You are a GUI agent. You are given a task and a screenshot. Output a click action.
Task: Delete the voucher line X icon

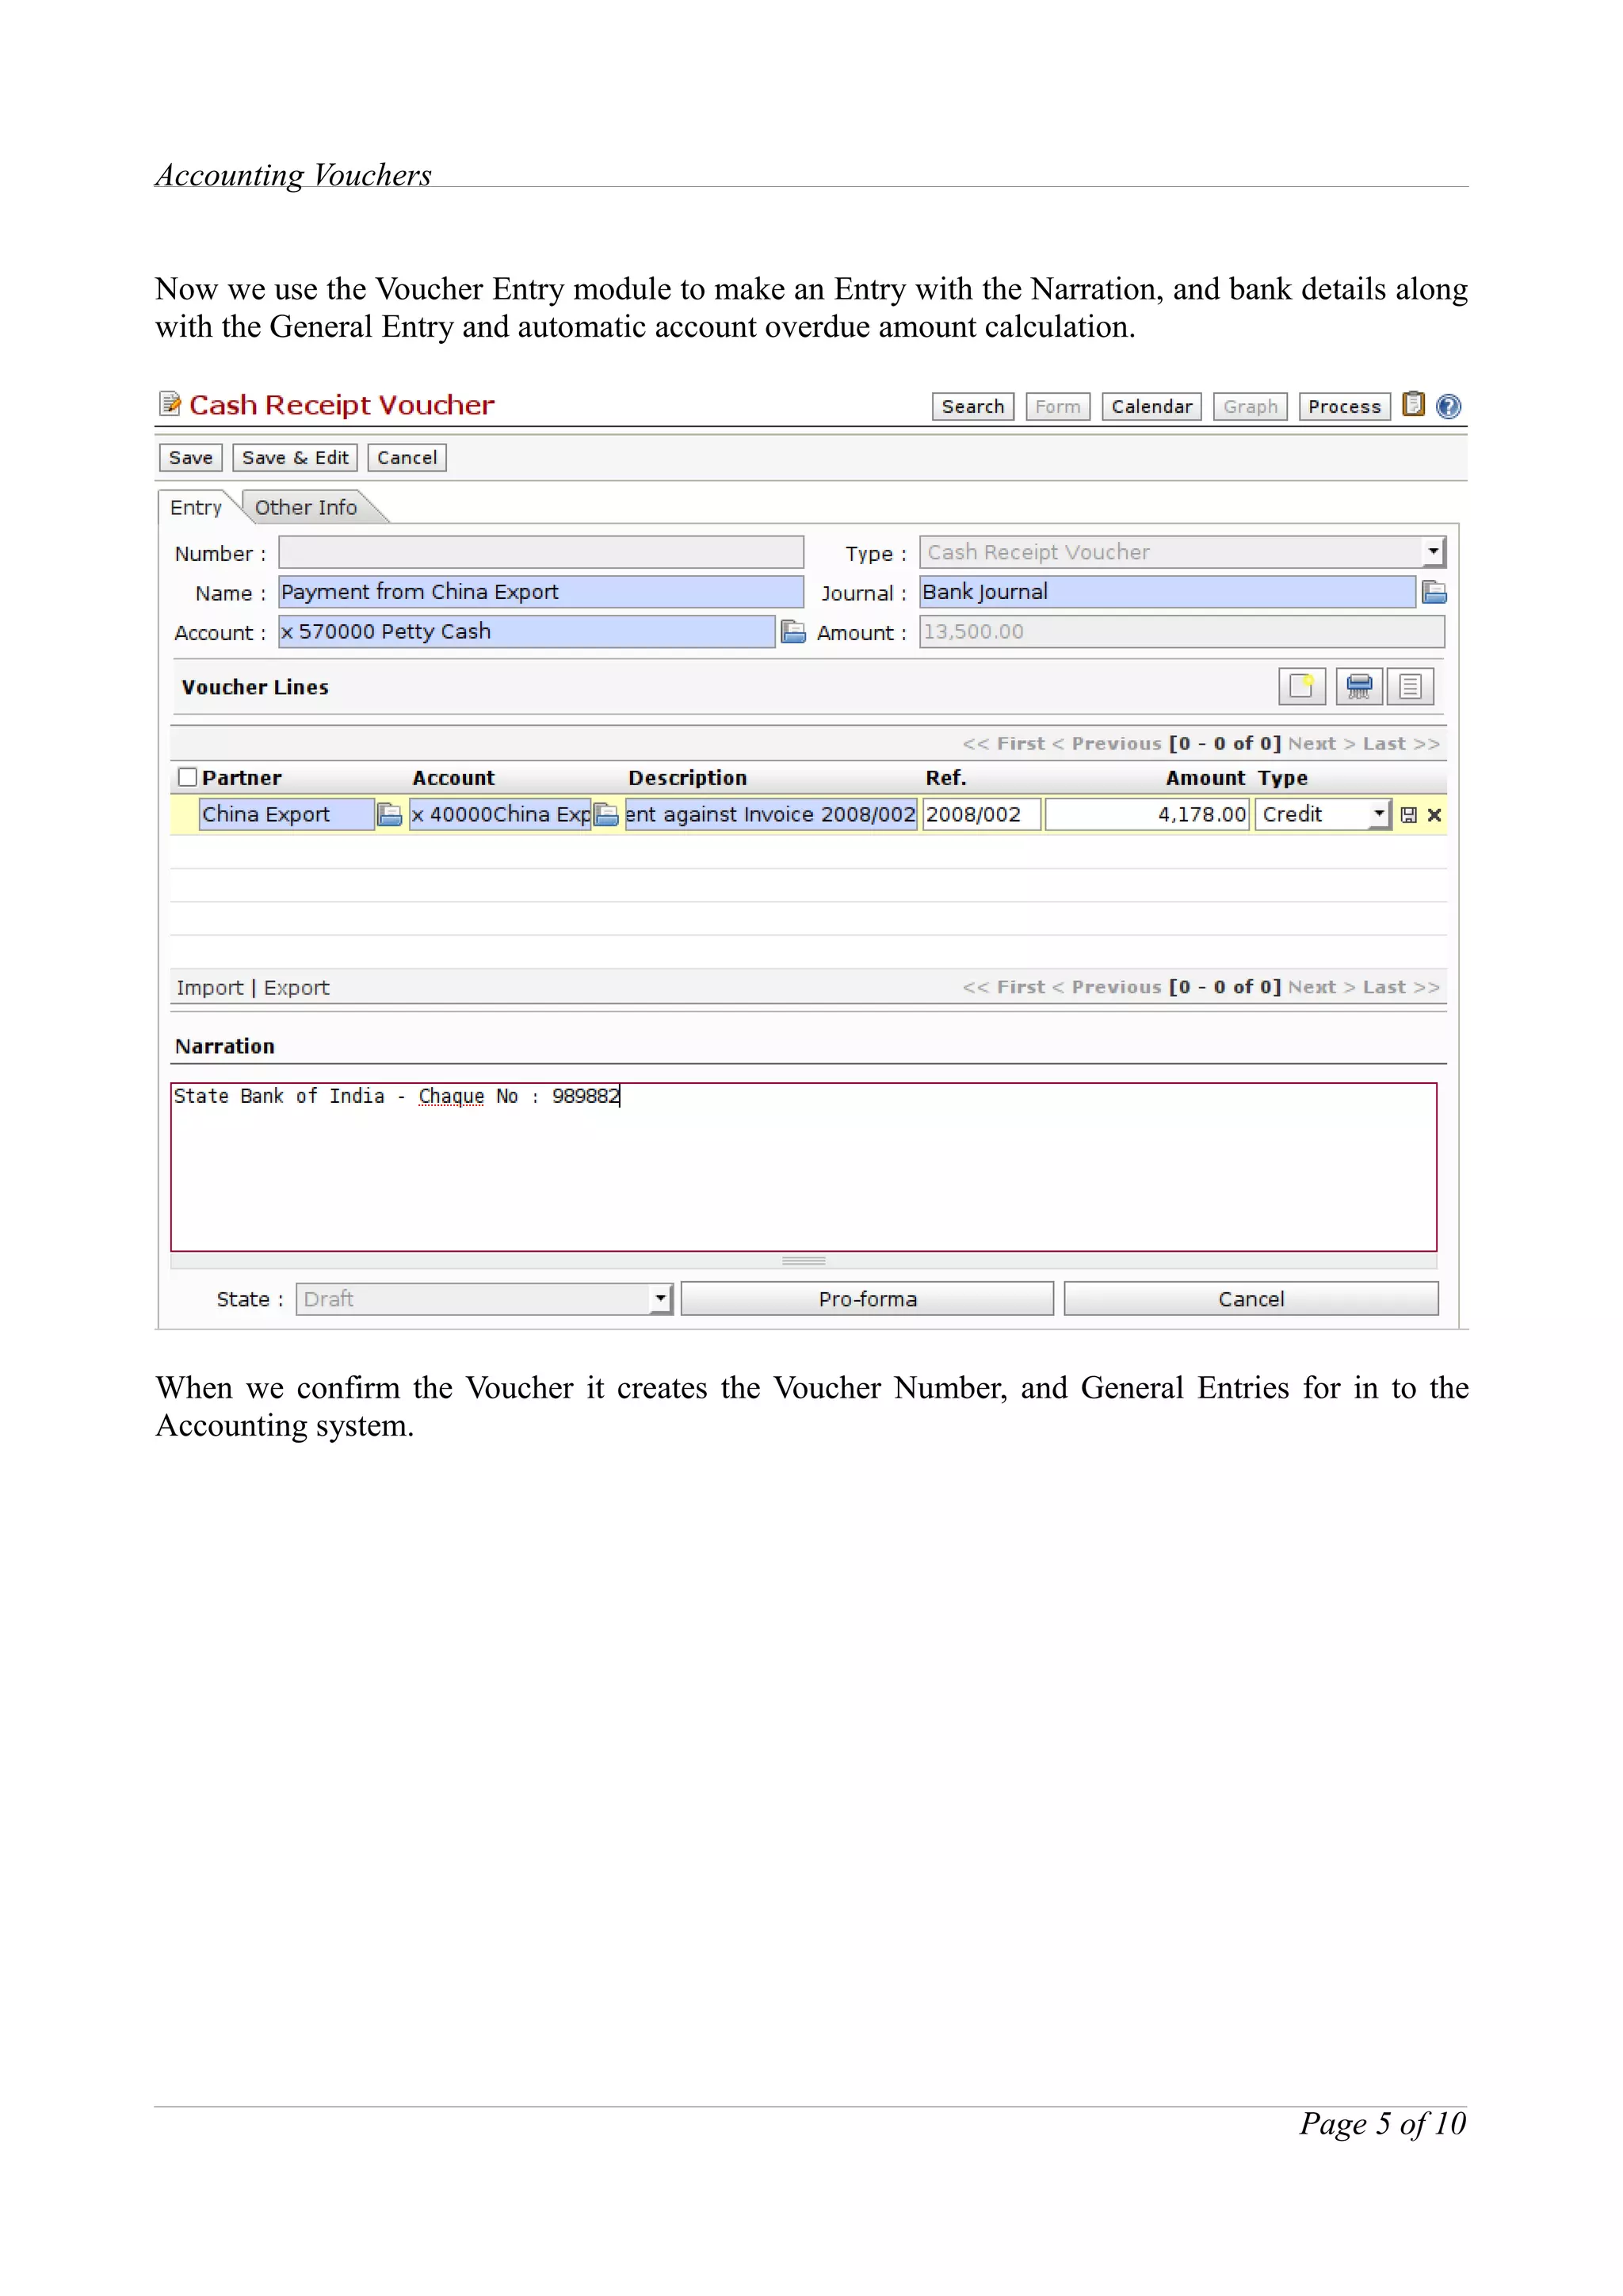click(x=1434, y=815)
